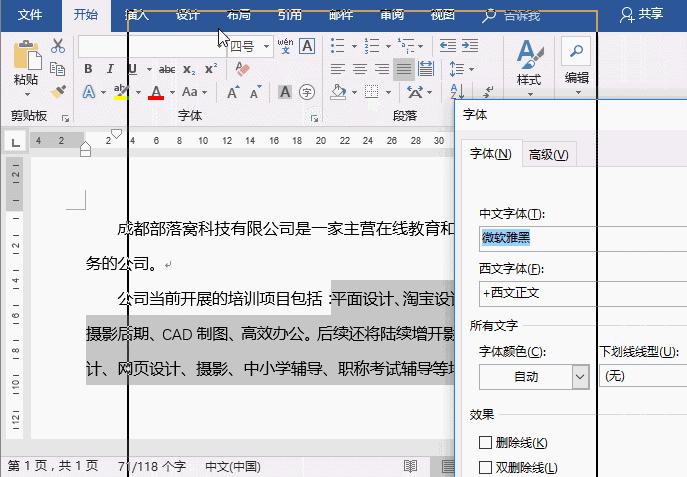Clear all formatting eraser icon
Image resolution: width=687 pixels, height=477 pixels.
(242, 69)
